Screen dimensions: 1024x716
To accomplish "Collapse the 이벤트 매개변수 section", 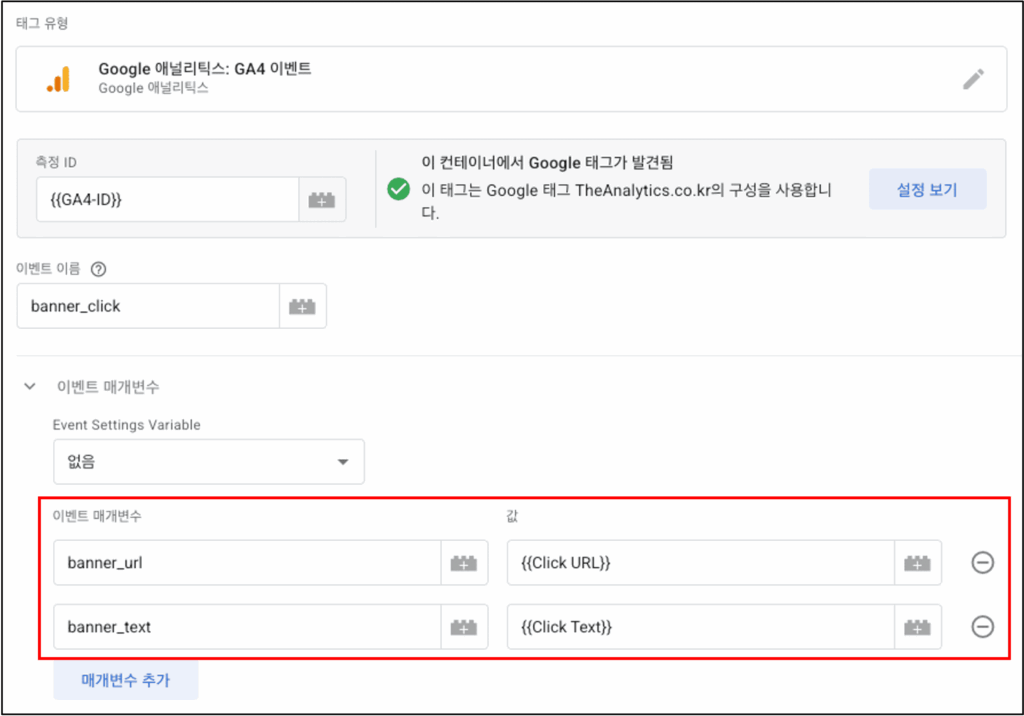I will pyautogui.click(x=29, y=387).
